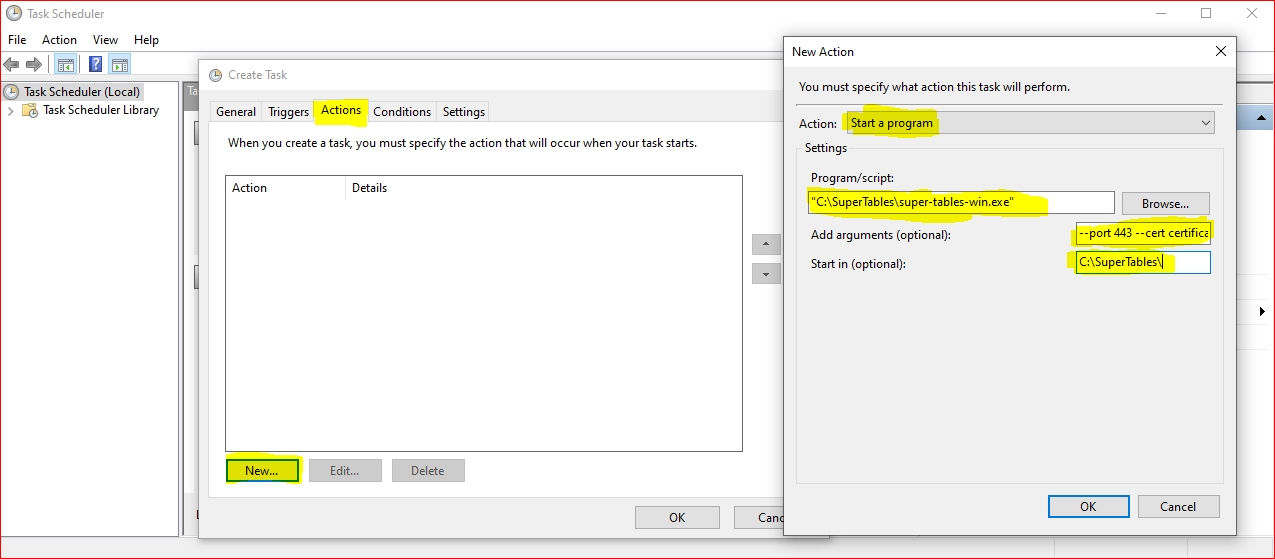Switch to the Conditions tab
The height and width of the screenshot is (559, 1275).
coord(402,112)
